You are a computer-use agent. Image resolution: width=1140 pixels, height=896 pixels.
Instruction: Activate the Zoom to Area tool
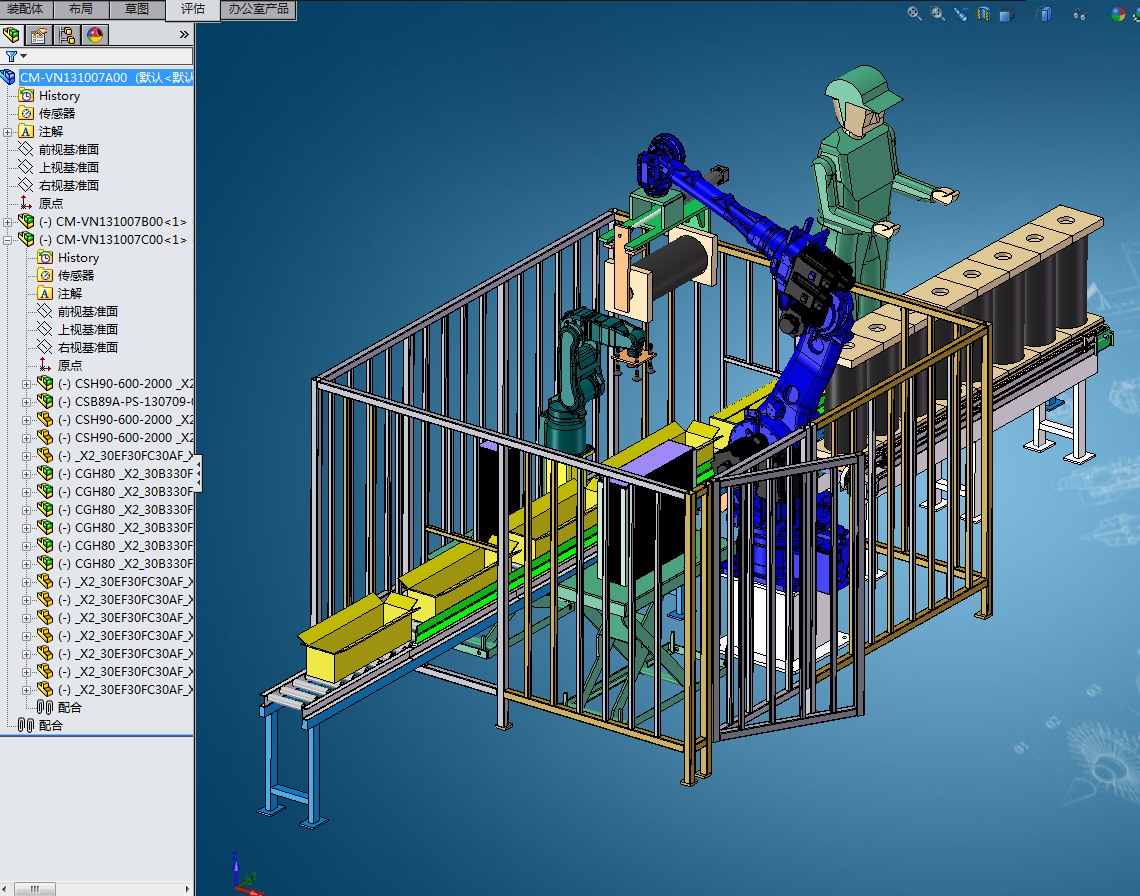(x=938, y=13)
